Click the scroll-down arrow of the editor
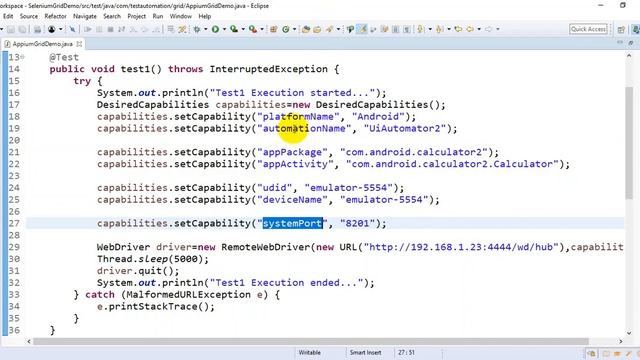Image resolution: width=640 pixels, height=360 pixels. [x=629, y=332]
